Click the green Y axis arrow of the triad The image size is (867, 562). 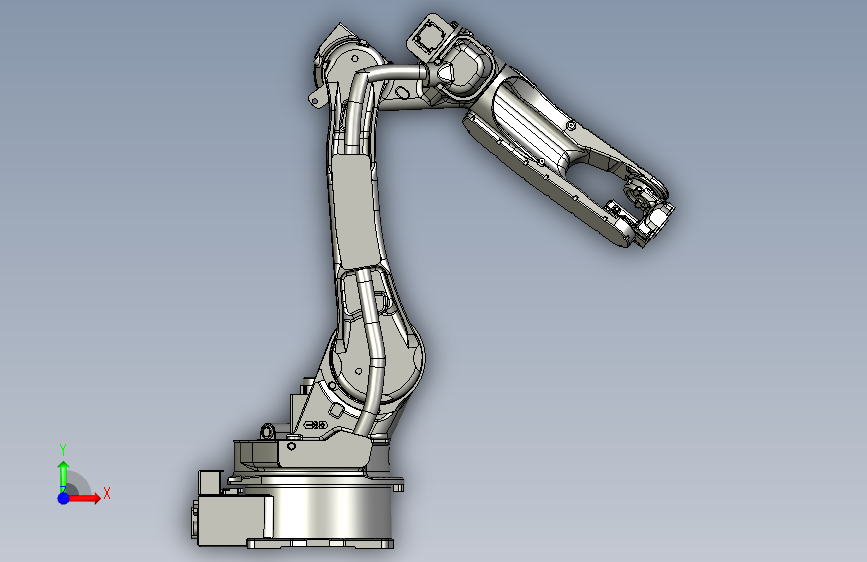(x=64, y=476)
